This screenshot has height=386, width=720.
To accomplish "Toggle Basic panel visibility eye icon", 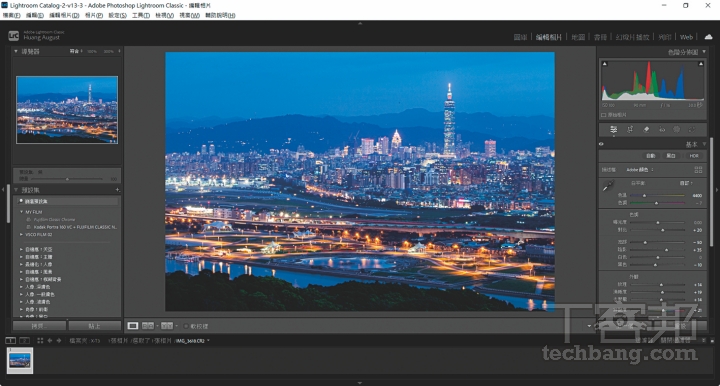I will coord(602,144).
